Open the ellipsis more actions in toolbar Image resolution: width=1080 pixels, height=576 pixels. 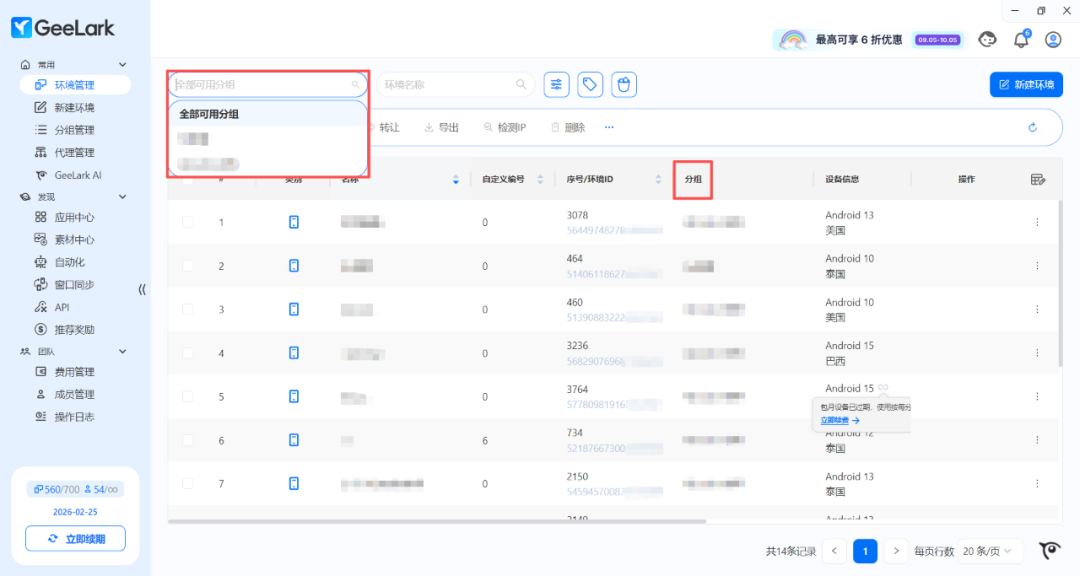pos(609,127)
